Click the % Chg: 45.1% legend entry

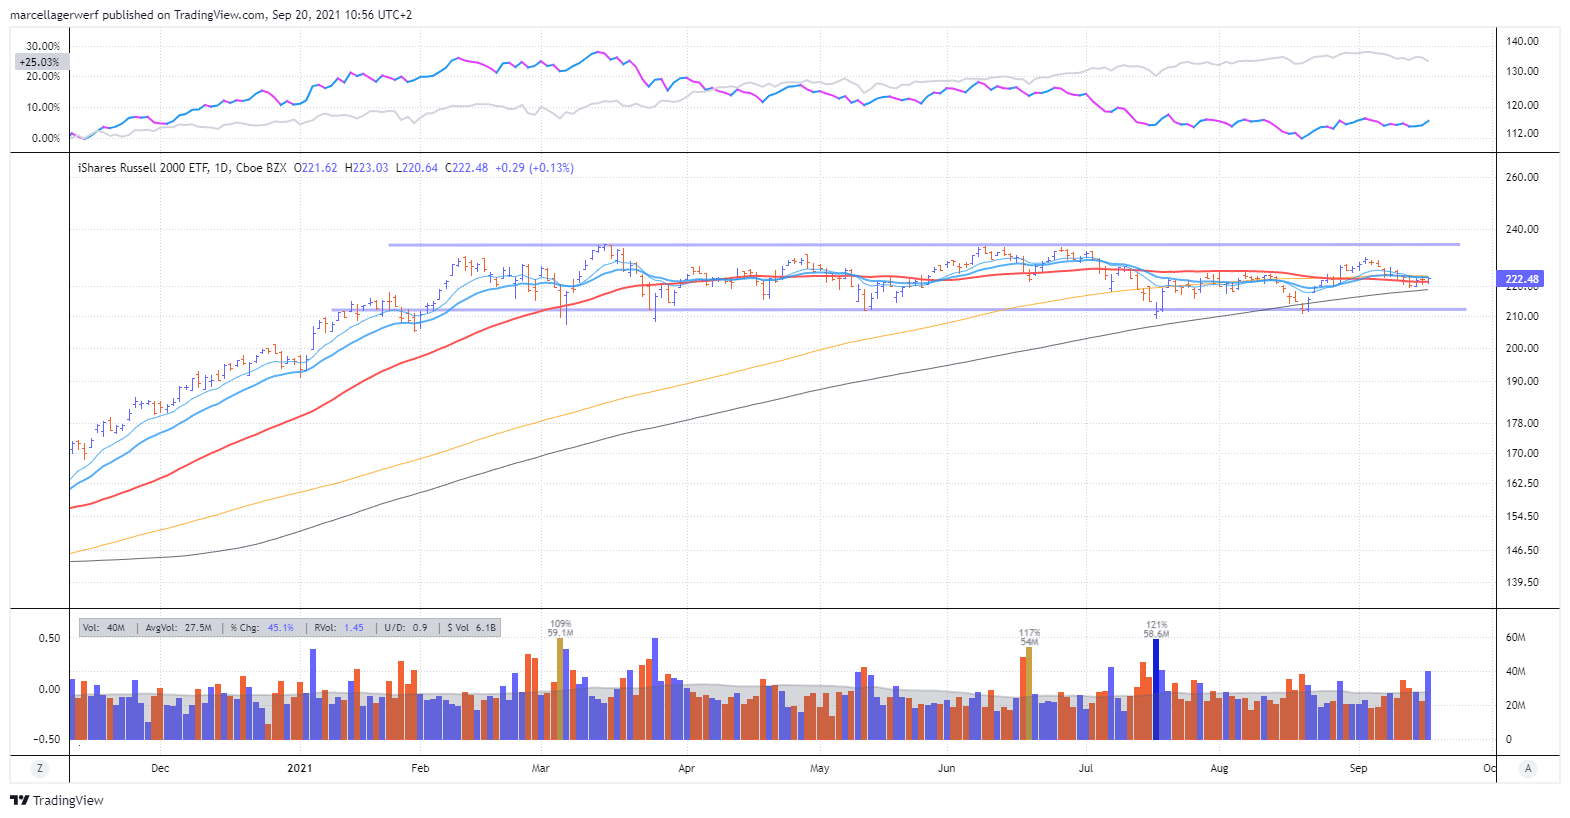point(262,628)
